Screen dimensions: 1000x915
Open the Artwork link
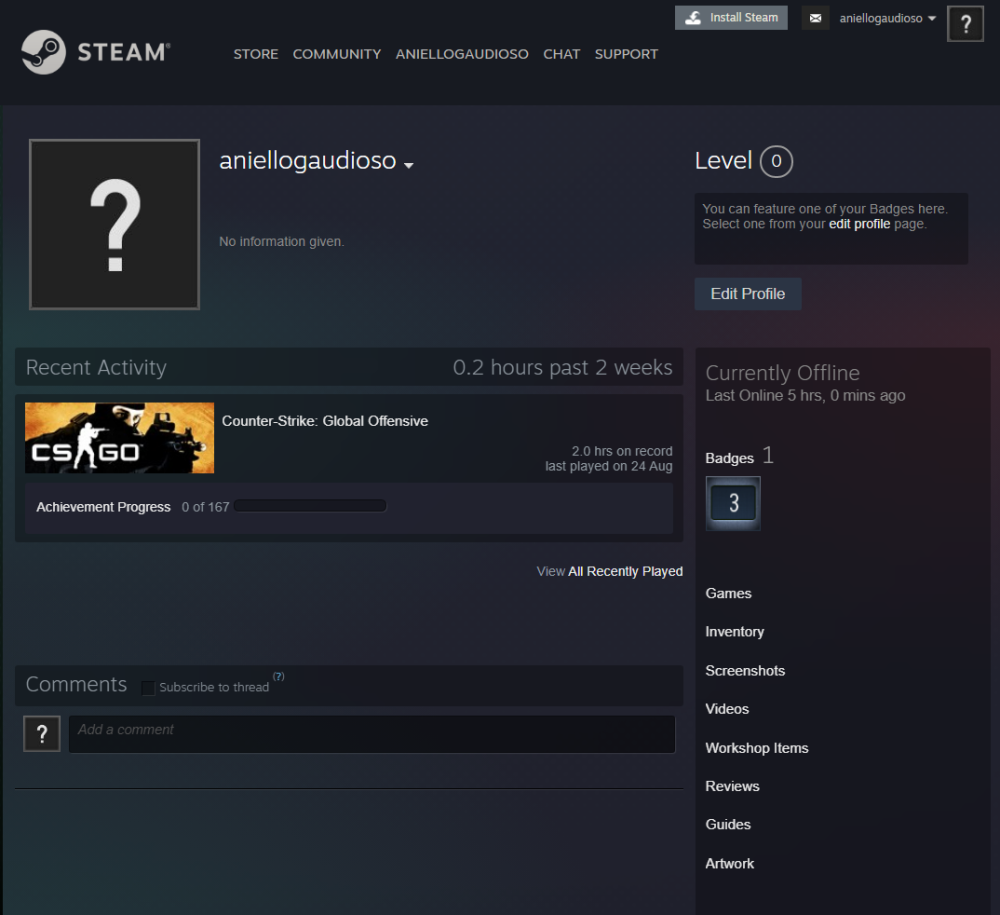pos(730,864)
